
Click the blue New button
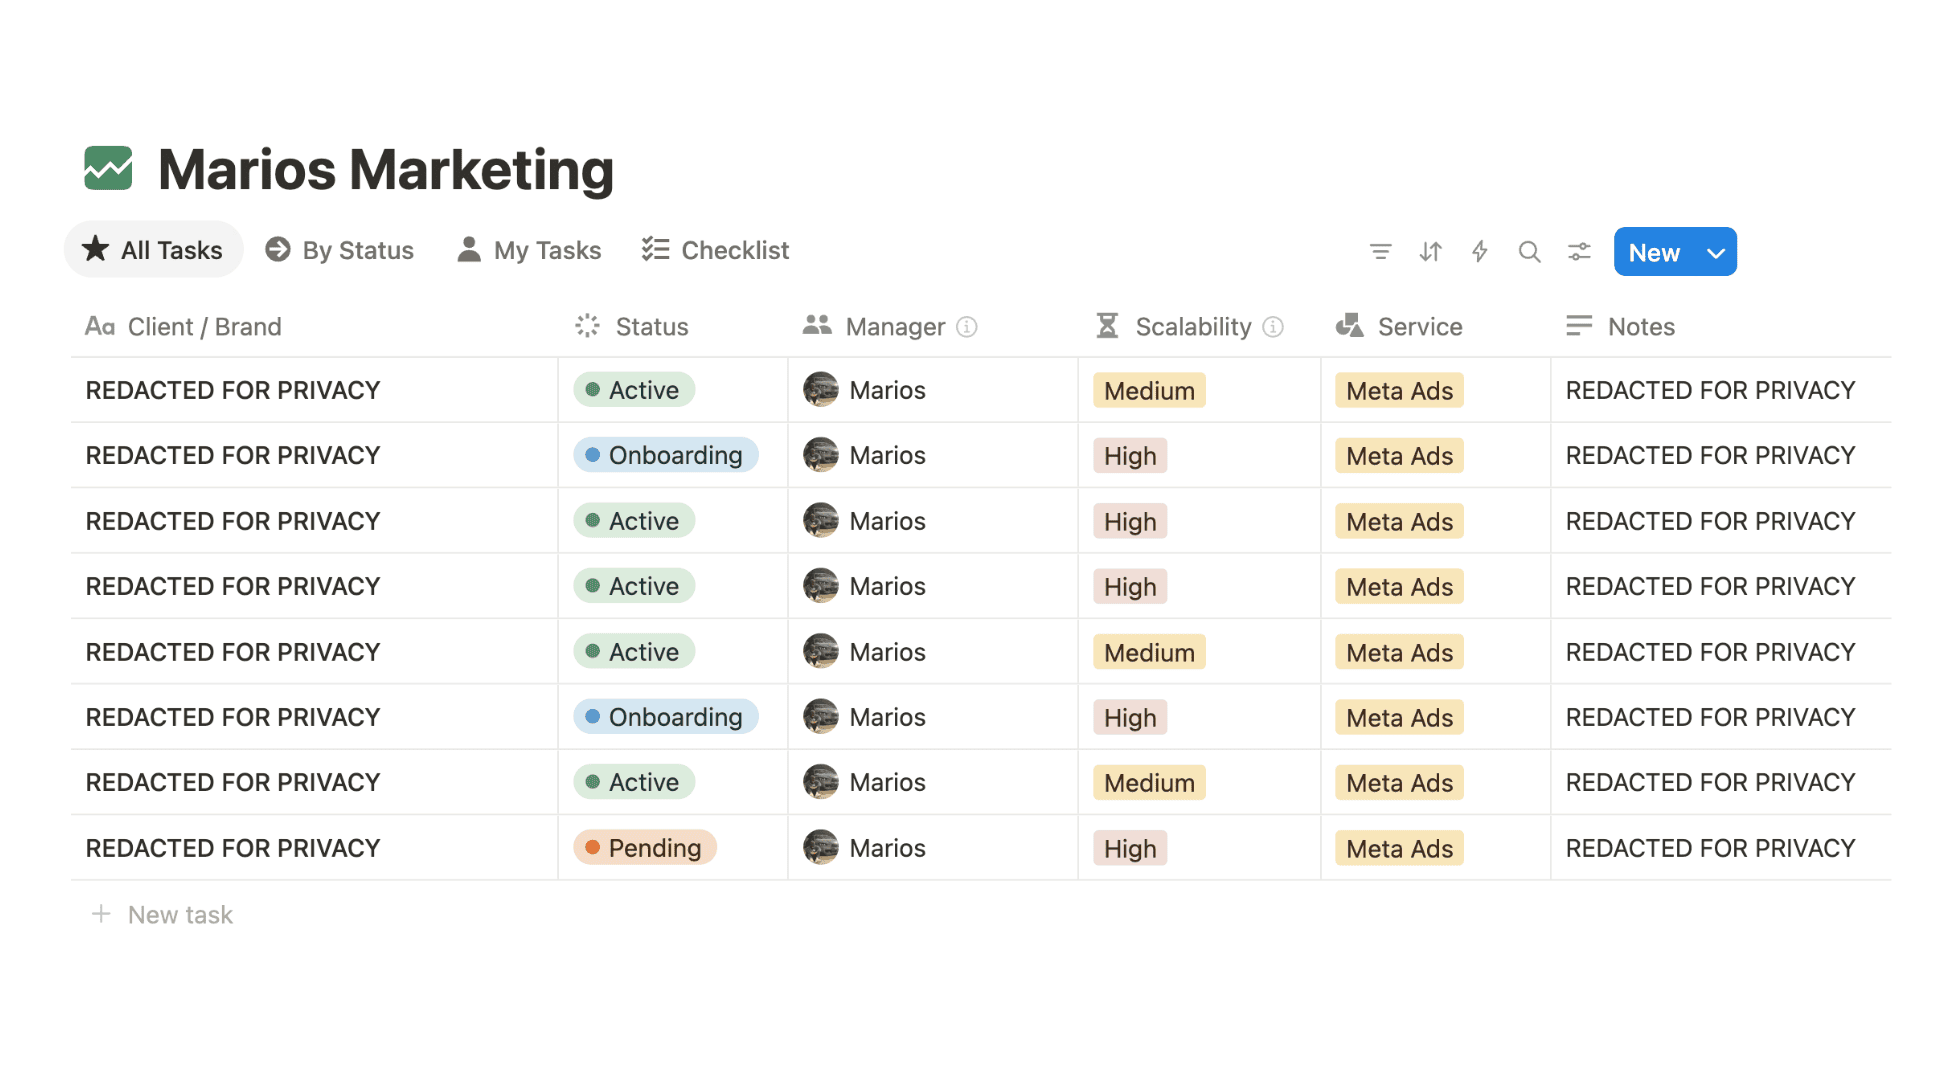coord(1655,252)
